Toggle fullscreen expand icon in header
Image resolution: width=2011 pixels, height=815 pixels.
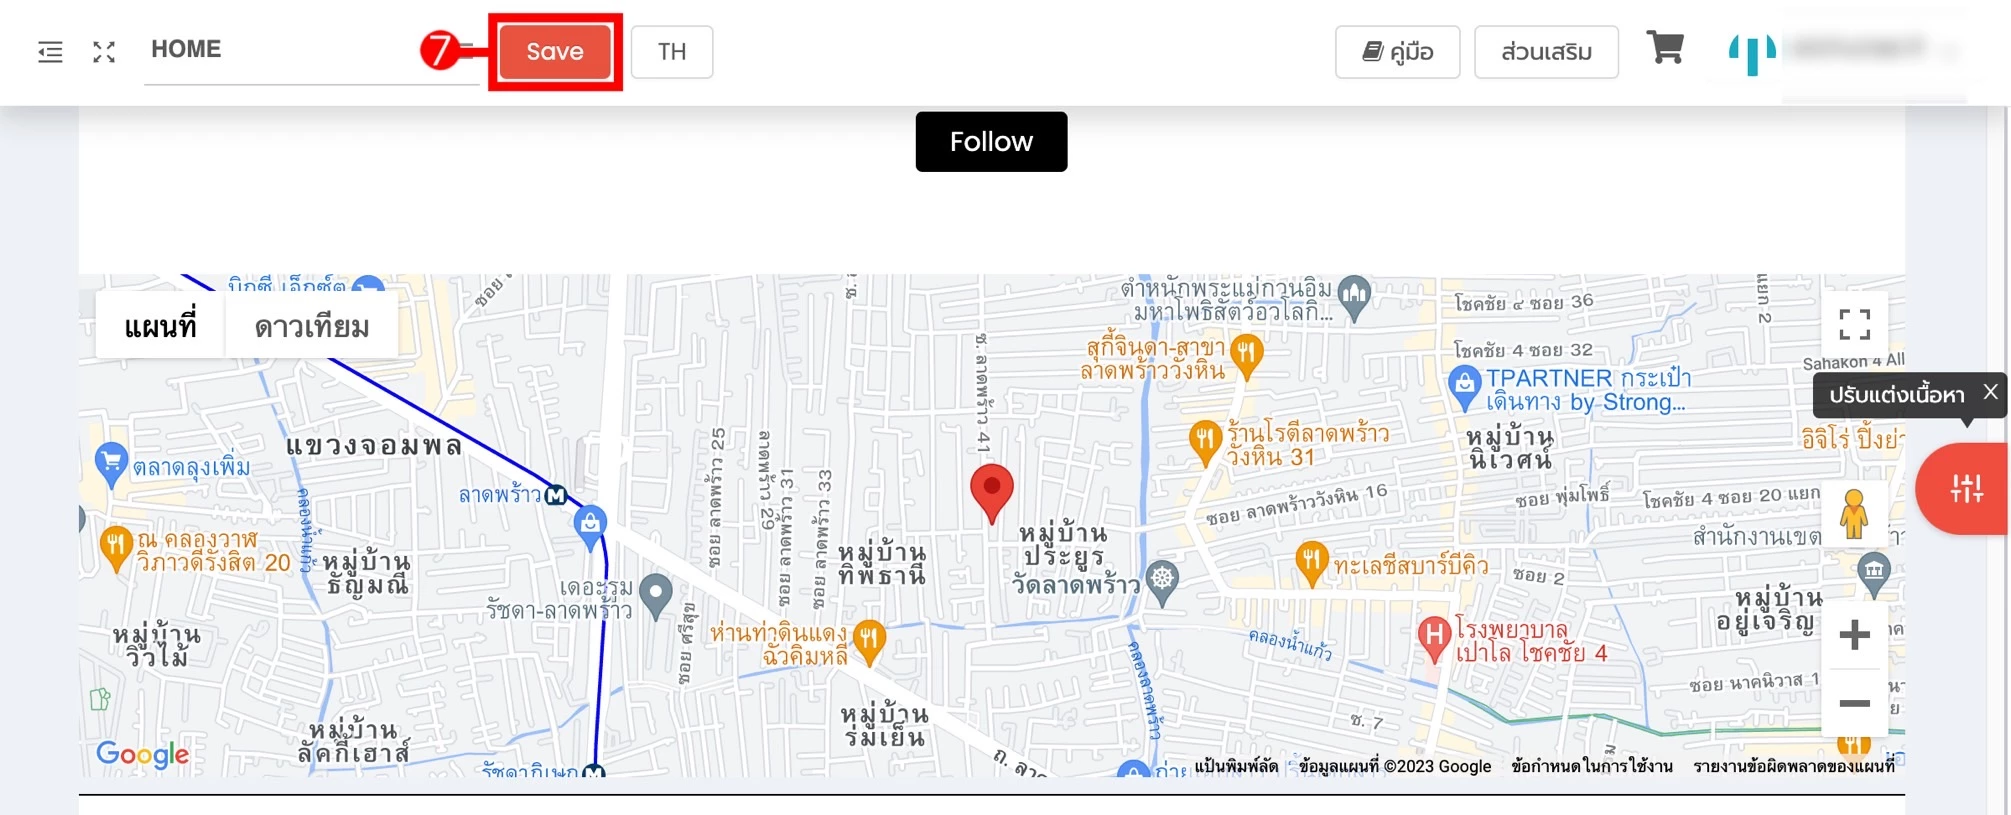pyautogui.click(x=104, y=52)
